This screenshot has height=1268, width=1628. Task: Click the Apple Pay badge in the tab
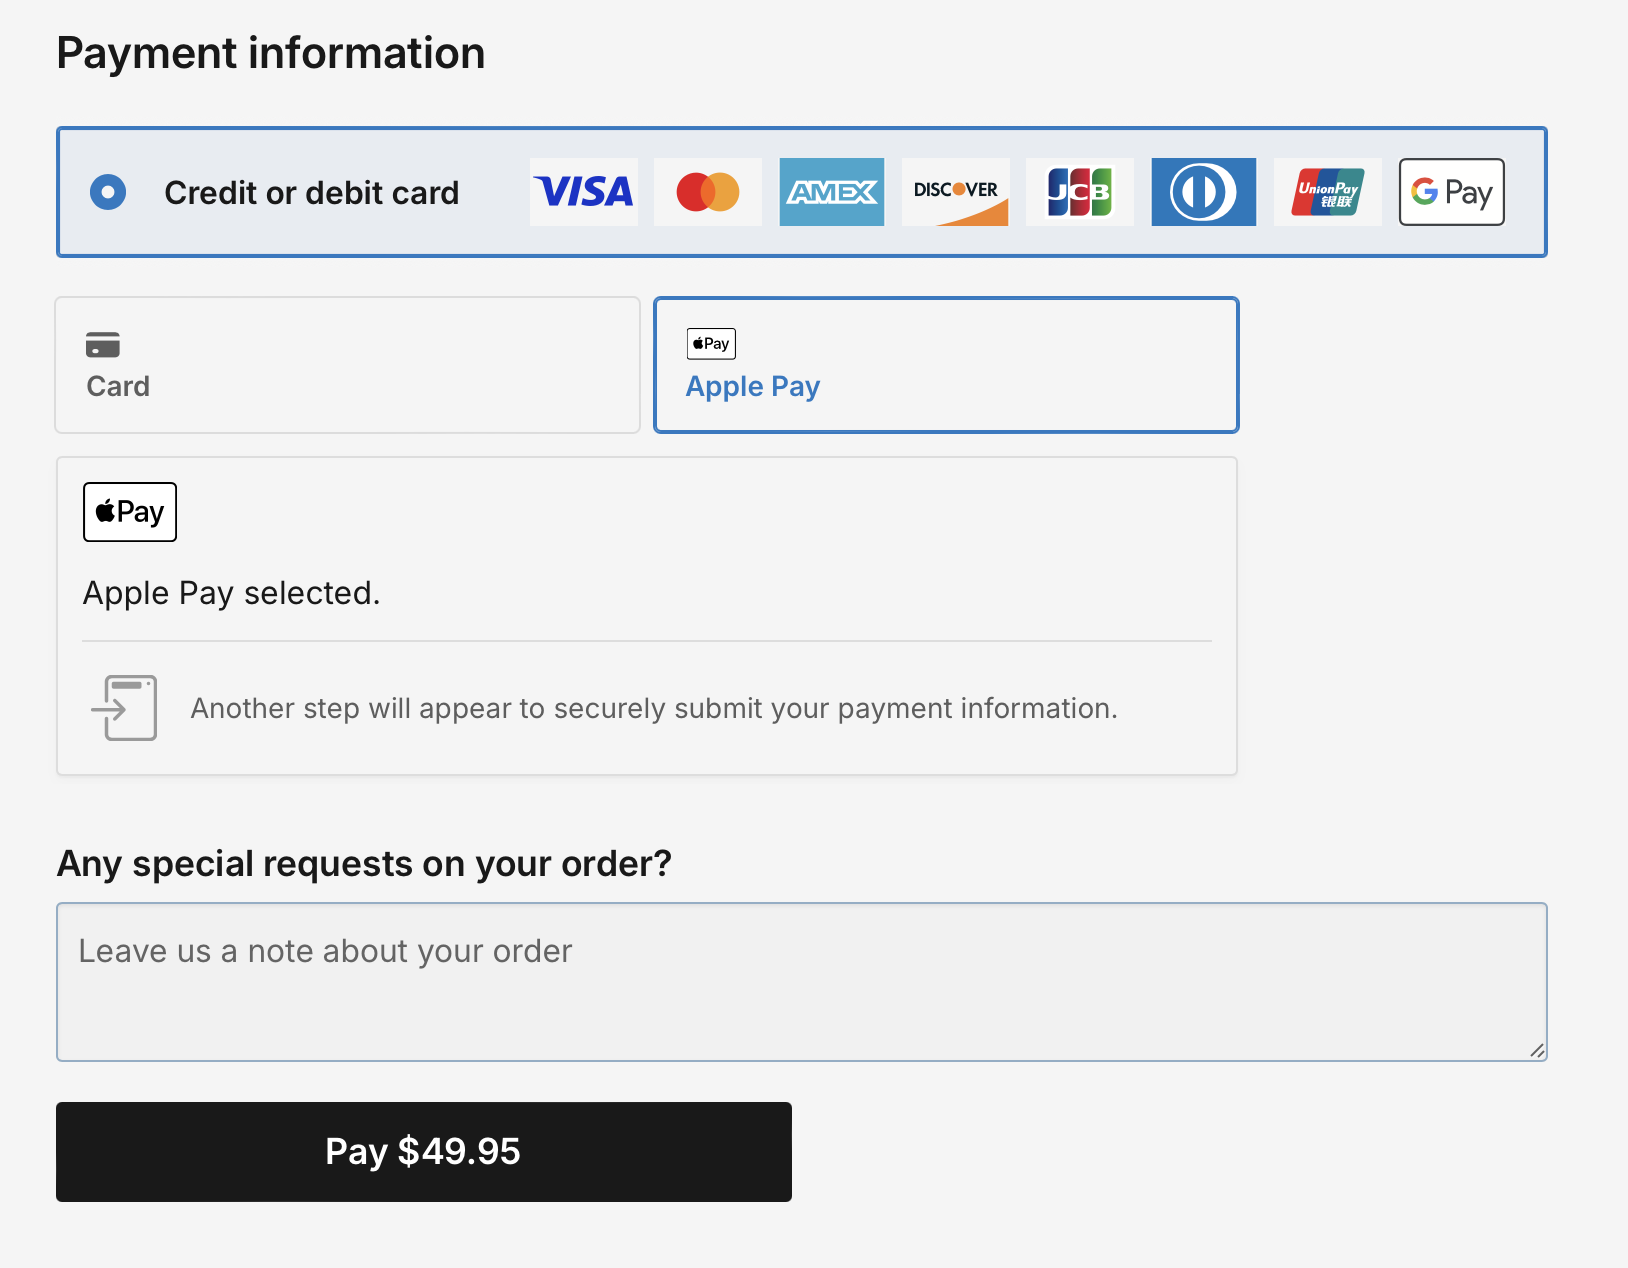(710, 343)
